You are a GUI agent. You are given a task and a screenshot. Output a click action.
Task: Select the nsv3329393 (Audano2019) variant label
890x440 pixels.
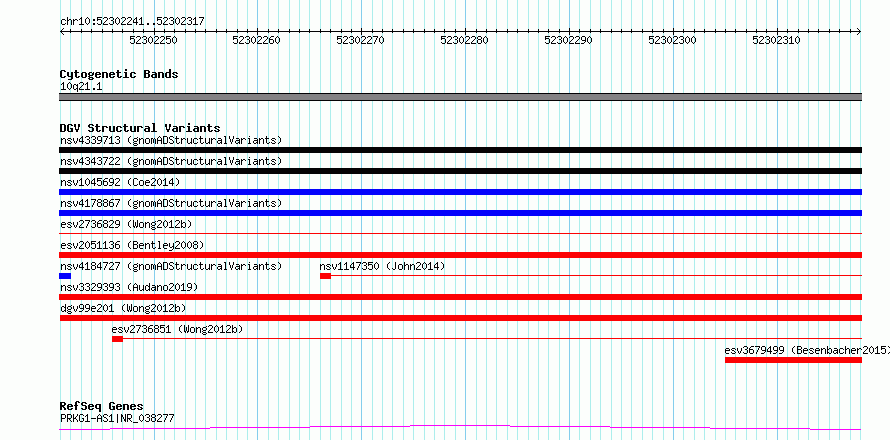(129, 287)
